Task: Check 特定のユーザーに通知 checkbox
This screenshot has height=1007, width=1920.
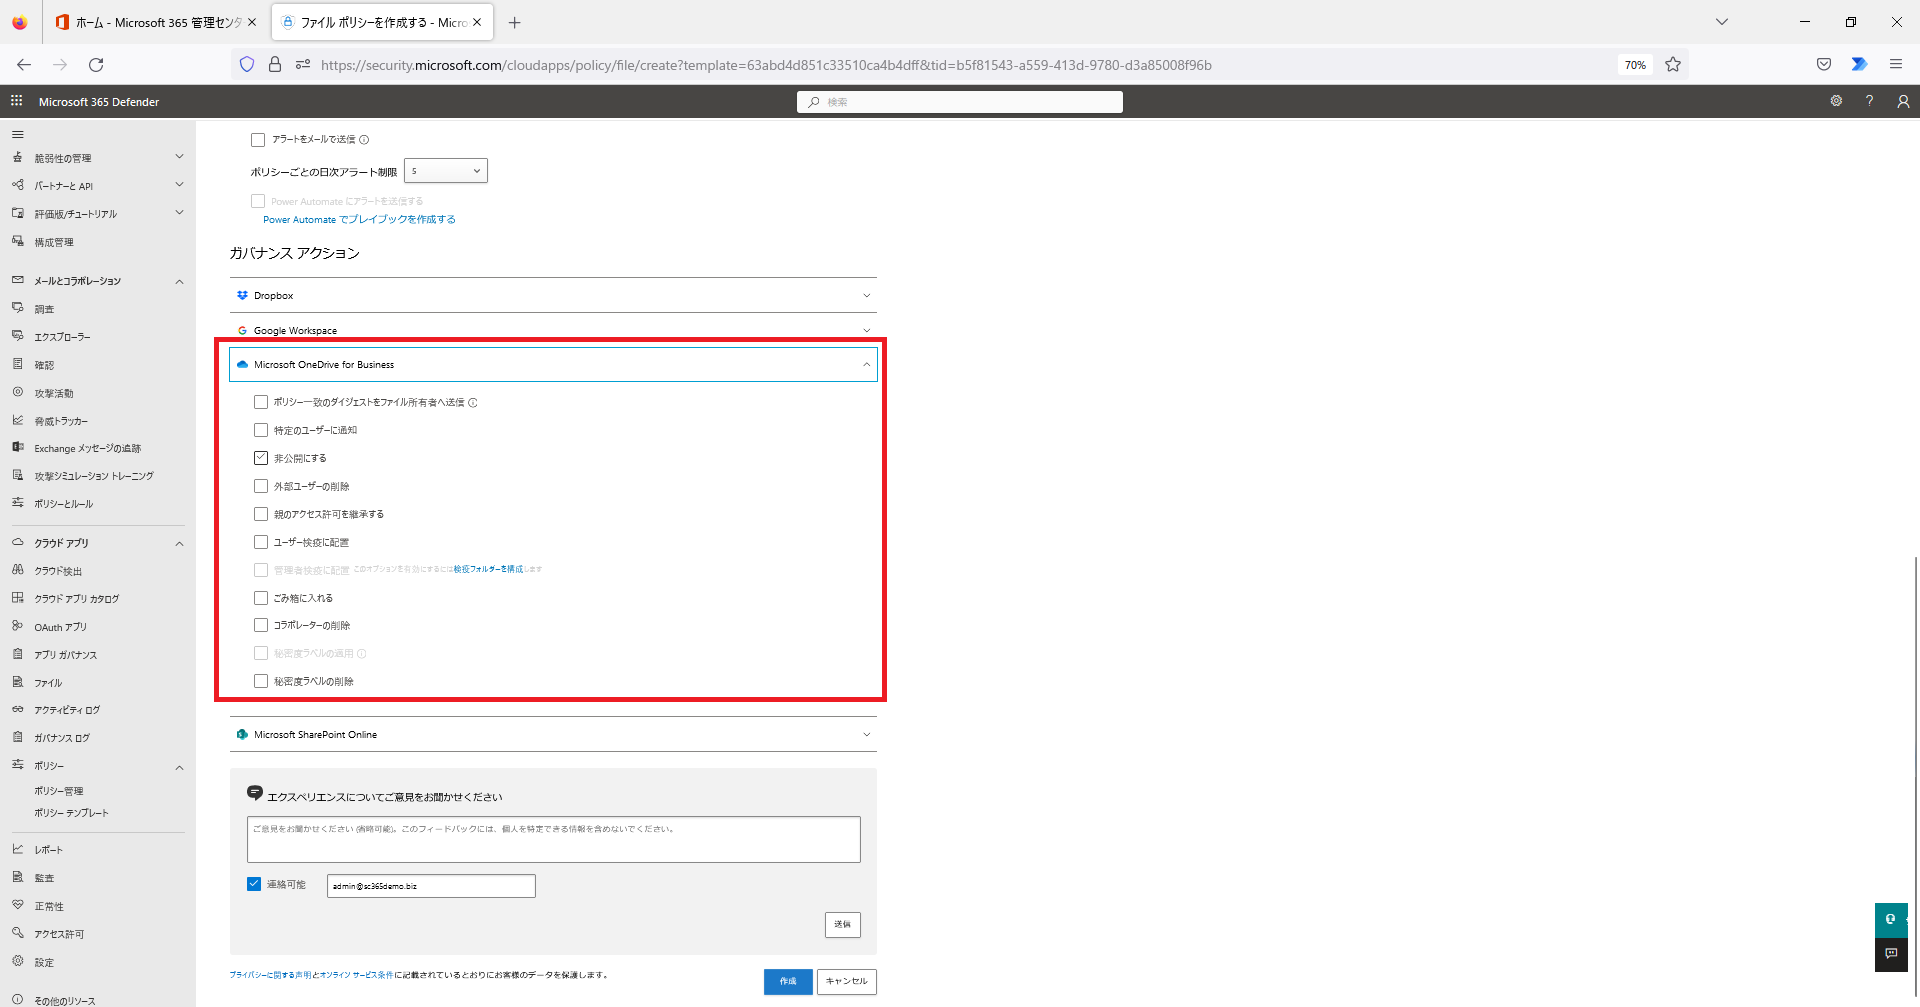Action: click(x=261, y=430)
